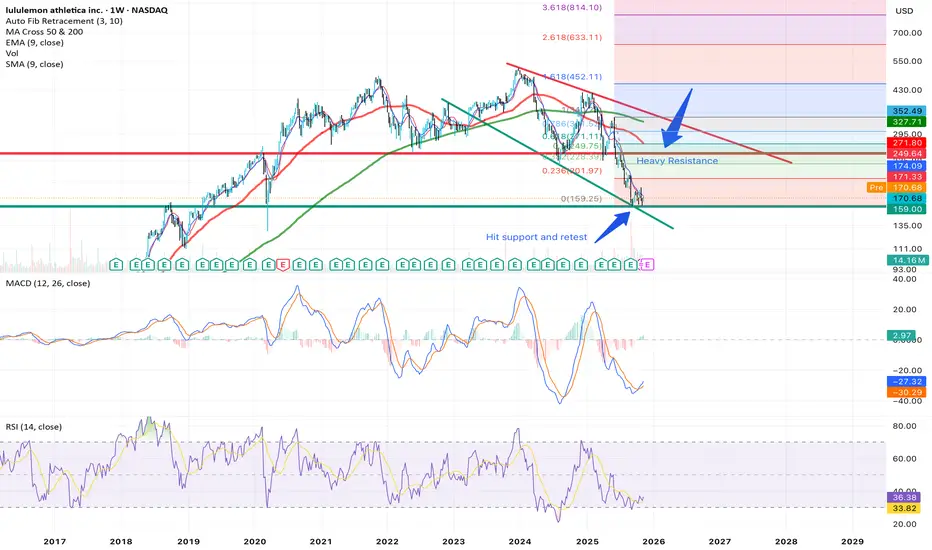Click the blue -27.32 MACD value tag
The height and width of the screenshot is (550, 932).
tap(907, 381)
